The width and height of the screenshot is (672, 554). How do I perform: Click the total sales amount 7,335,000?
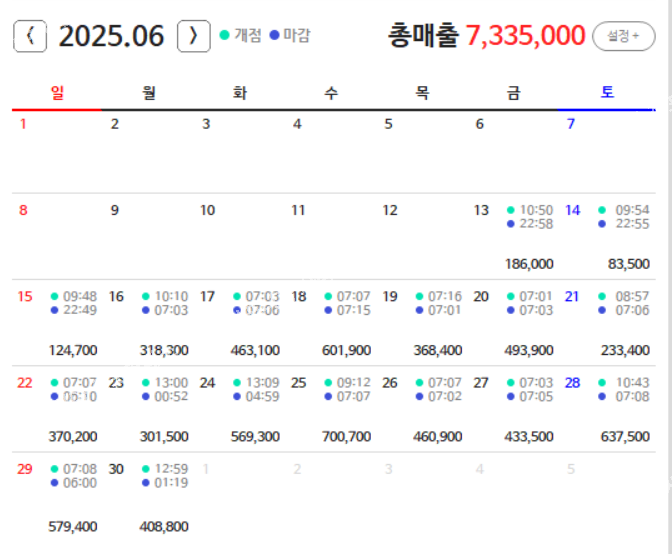[525, 36]
